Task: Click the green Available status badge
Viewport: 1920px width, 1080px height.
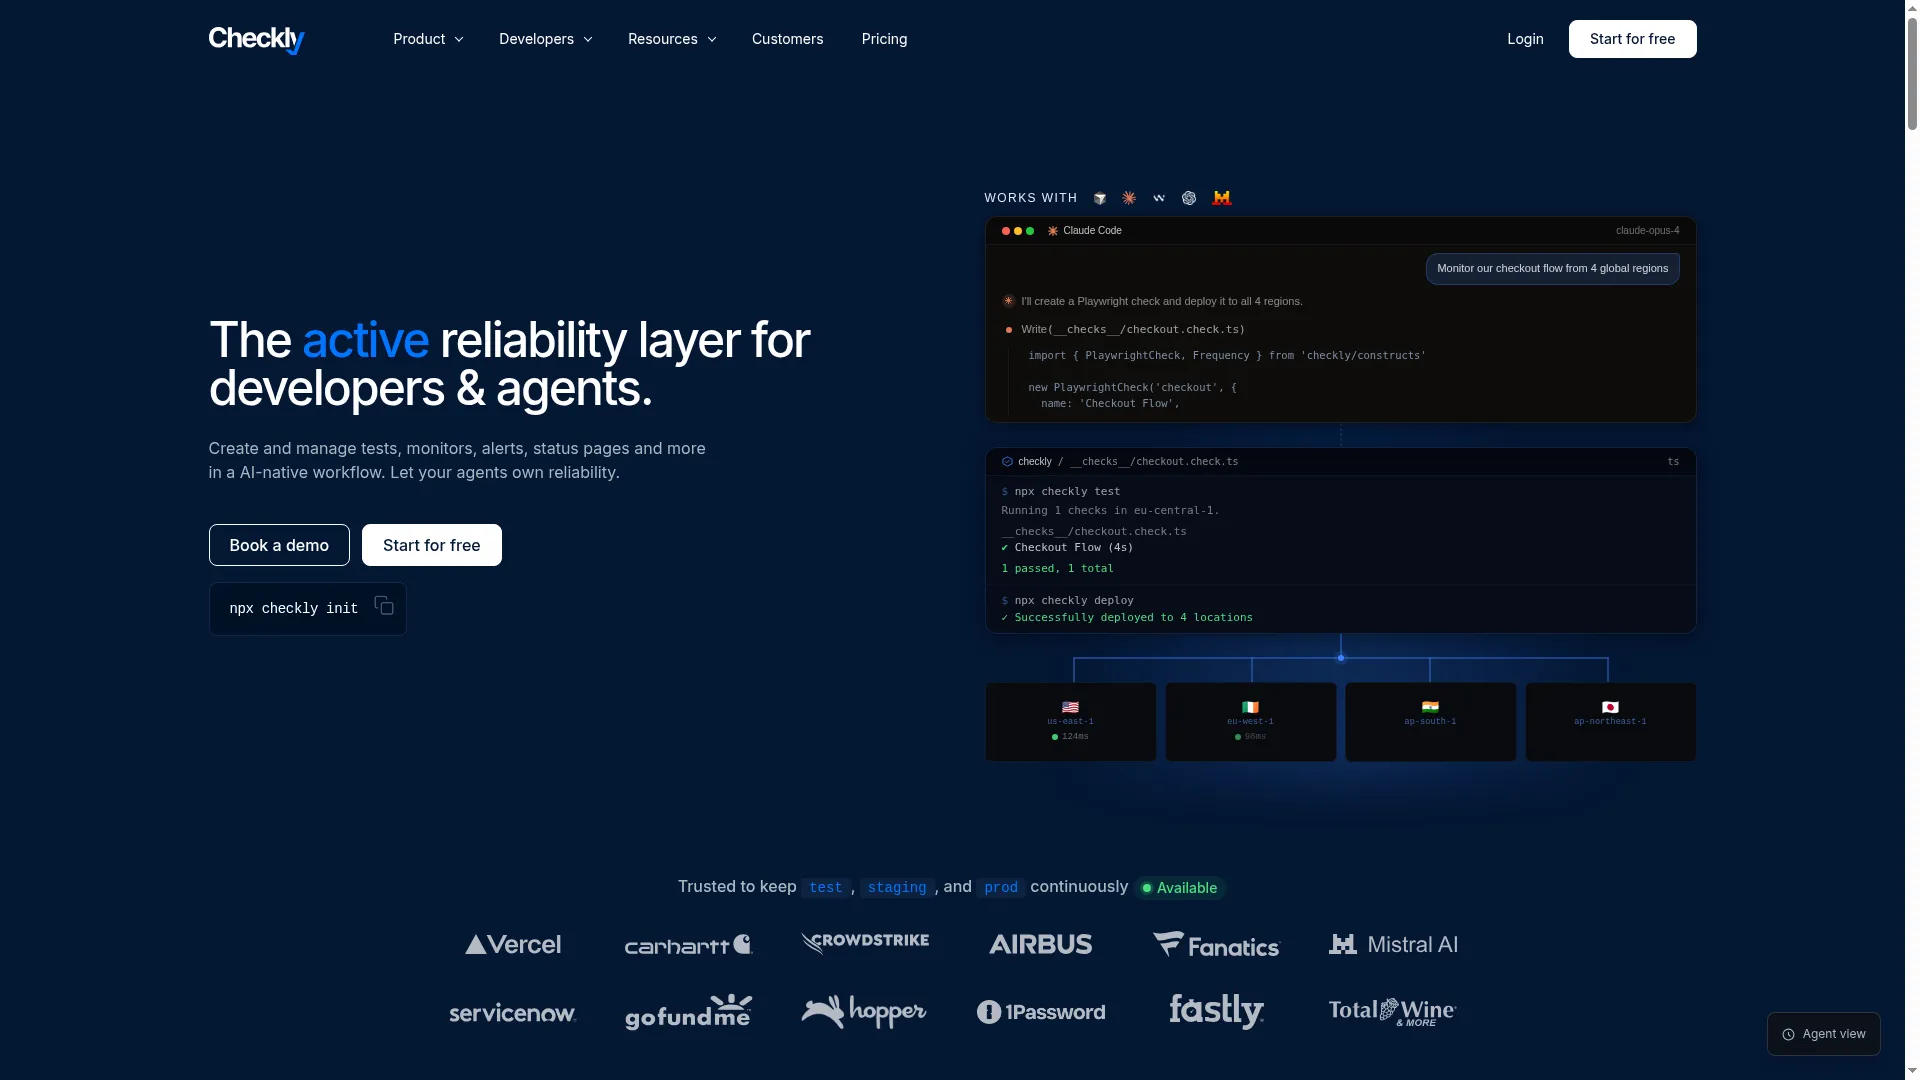Action: coord(1180,888)
